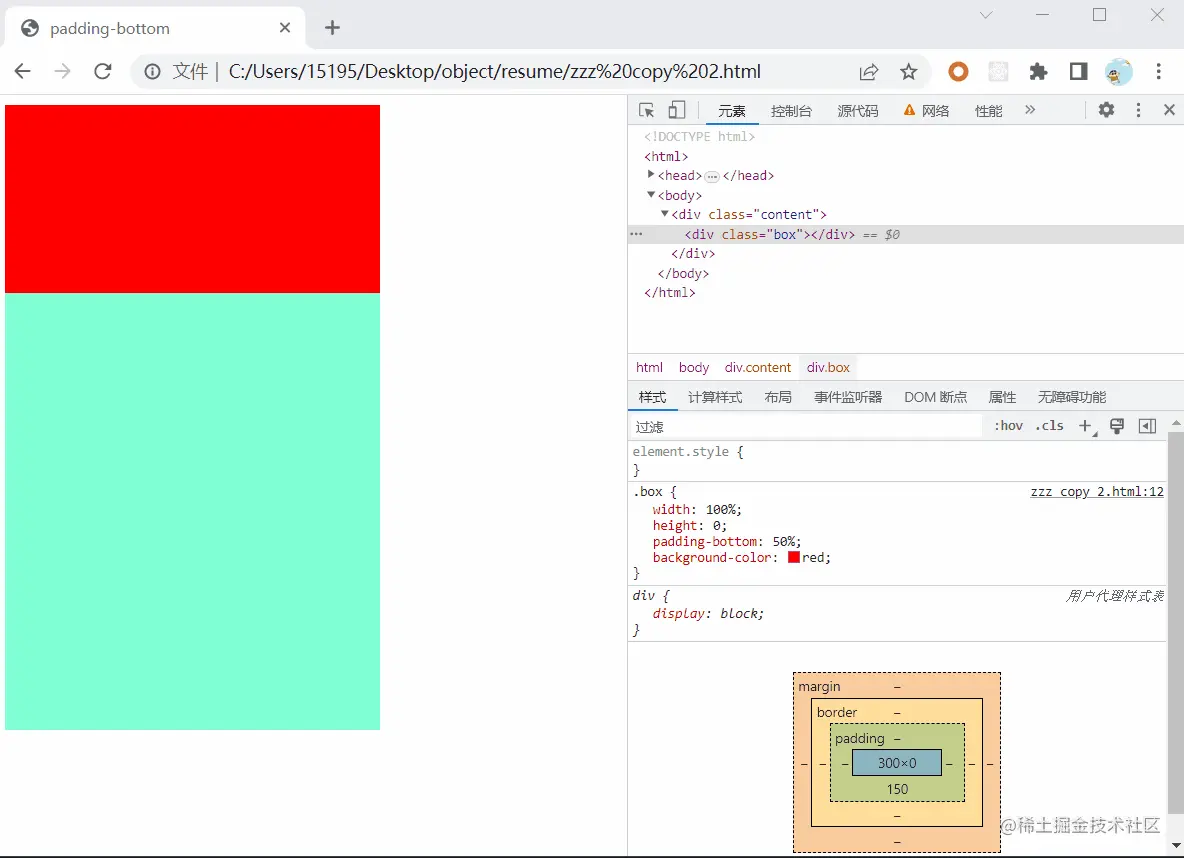This screenshot has height=858, width=1184.
Task: Show more DevTools tabs chevron
Action: 1030,110
